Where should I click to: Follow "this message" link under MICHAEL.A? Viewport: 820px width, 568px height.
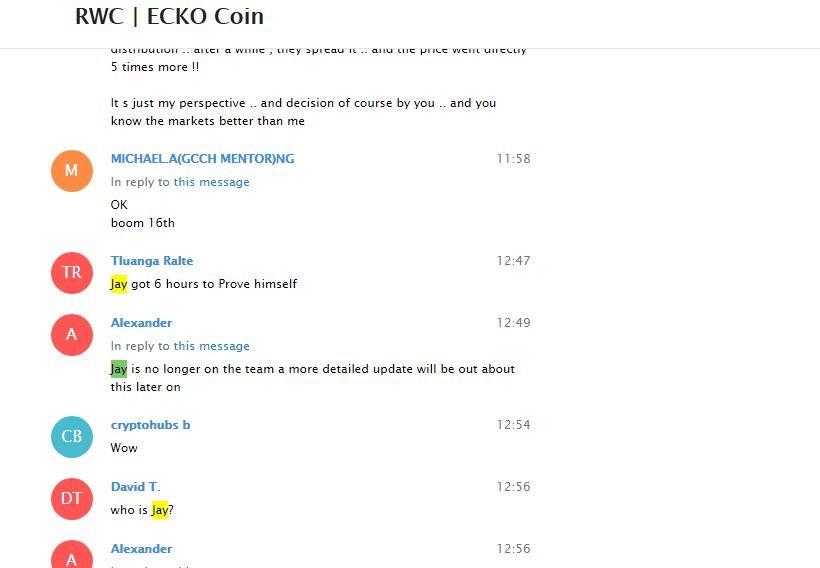click(x=211, y=182)
